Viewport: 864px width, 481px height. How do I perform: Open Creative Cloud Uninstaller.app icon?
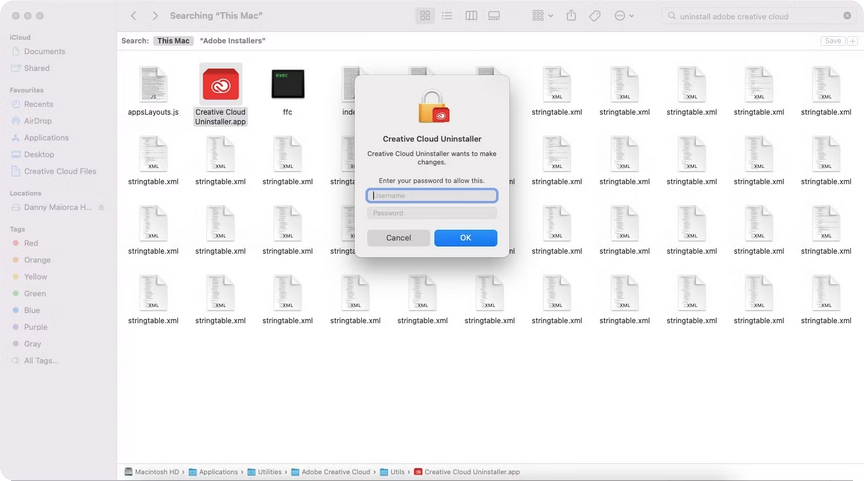220,86
